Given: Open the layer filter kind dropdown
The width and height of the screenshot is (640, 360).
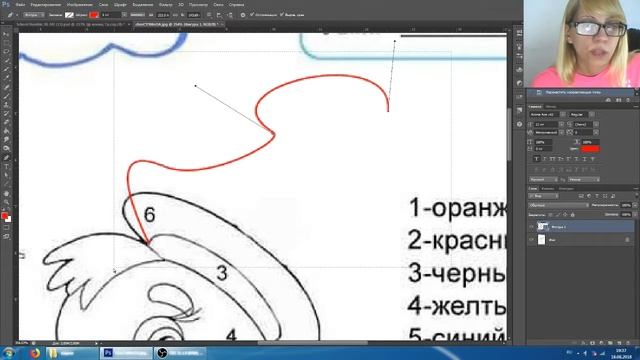Looking at the screenshot, I should (544, 196).
